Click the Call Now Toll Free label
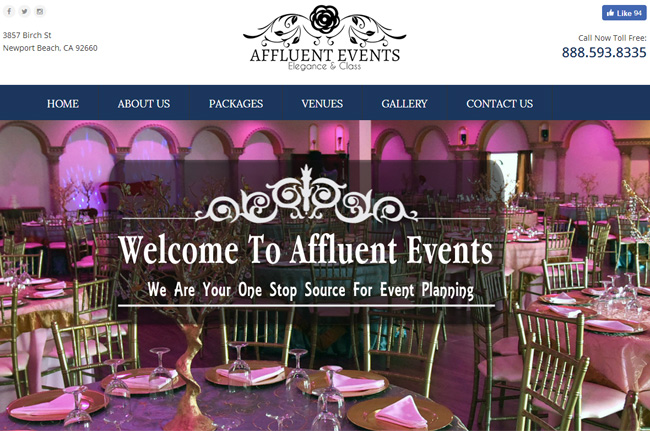Viewport: 650px width, 431px height. pos(612,38)
